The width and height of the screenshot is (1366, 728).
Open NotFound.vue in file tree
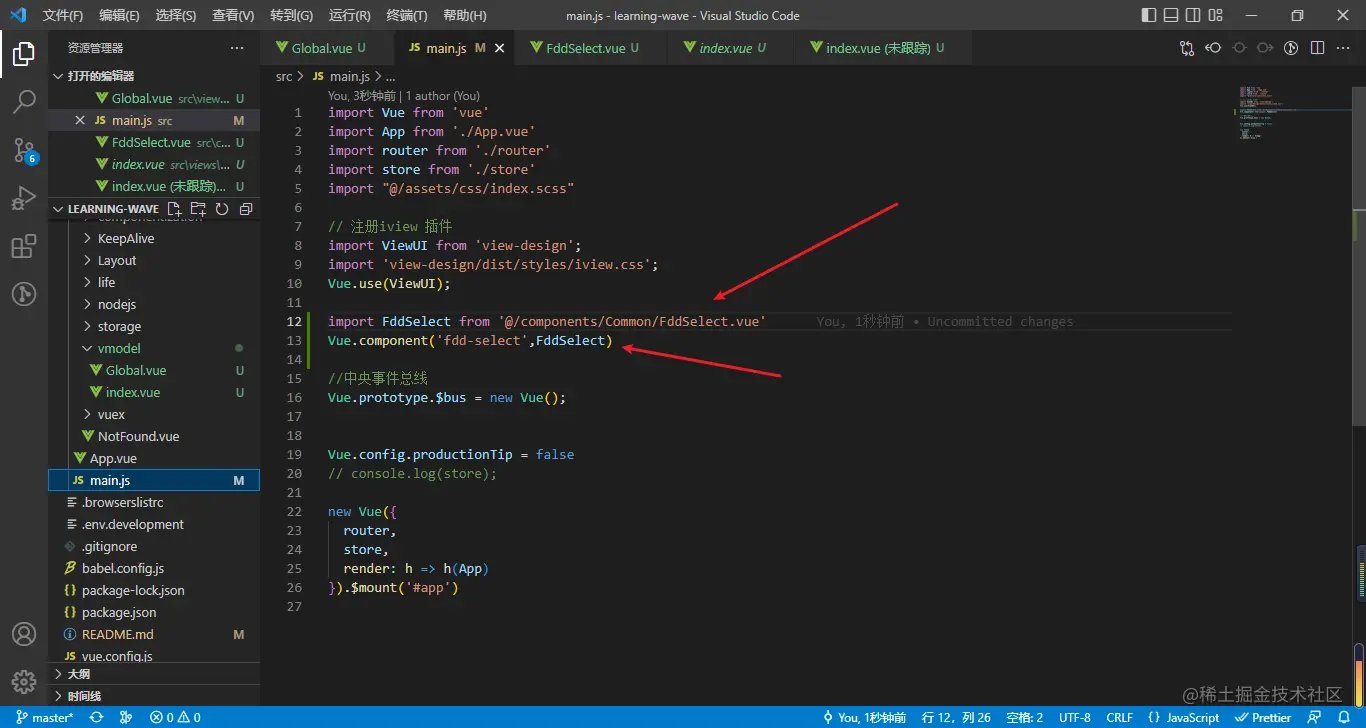tap(154, 436)
